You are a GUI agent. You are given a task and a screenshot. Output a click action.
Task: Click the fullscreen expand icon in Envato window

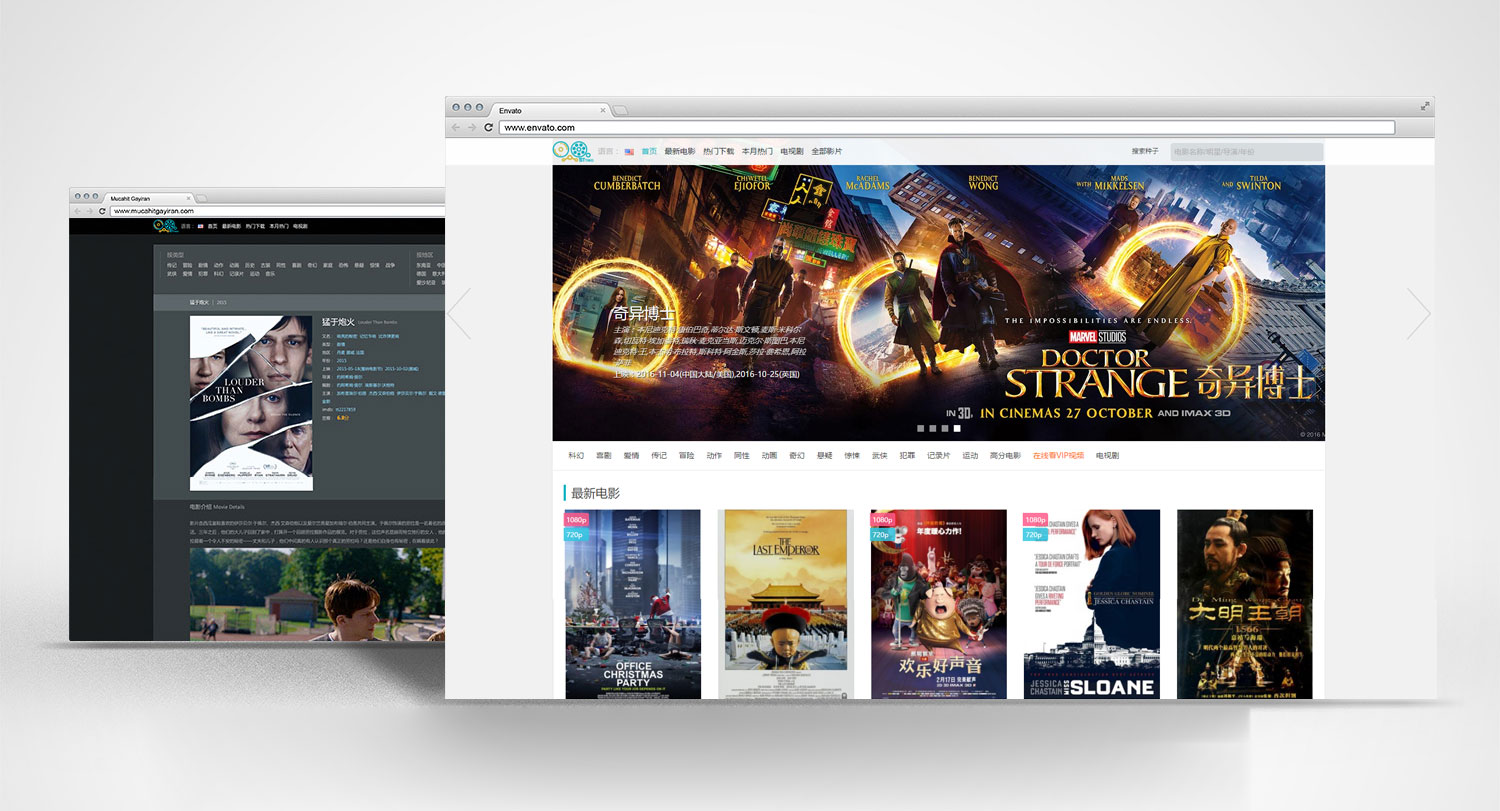[x=1425, y=106]
